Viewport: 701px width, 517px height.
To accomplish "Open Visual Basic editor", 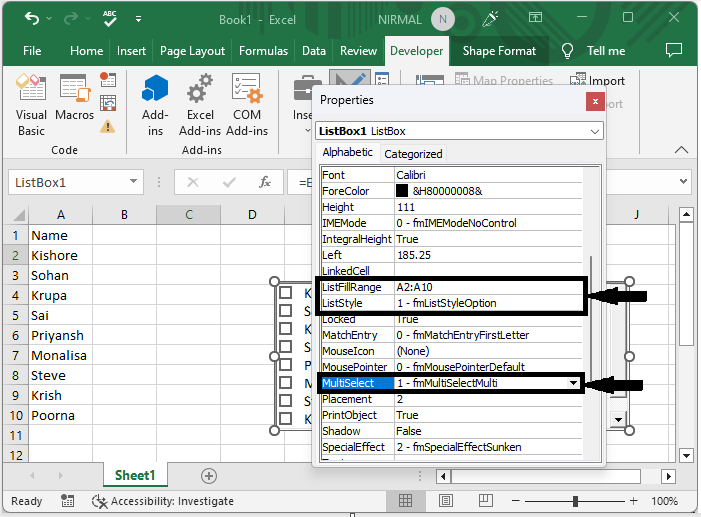I will point(31,106).
